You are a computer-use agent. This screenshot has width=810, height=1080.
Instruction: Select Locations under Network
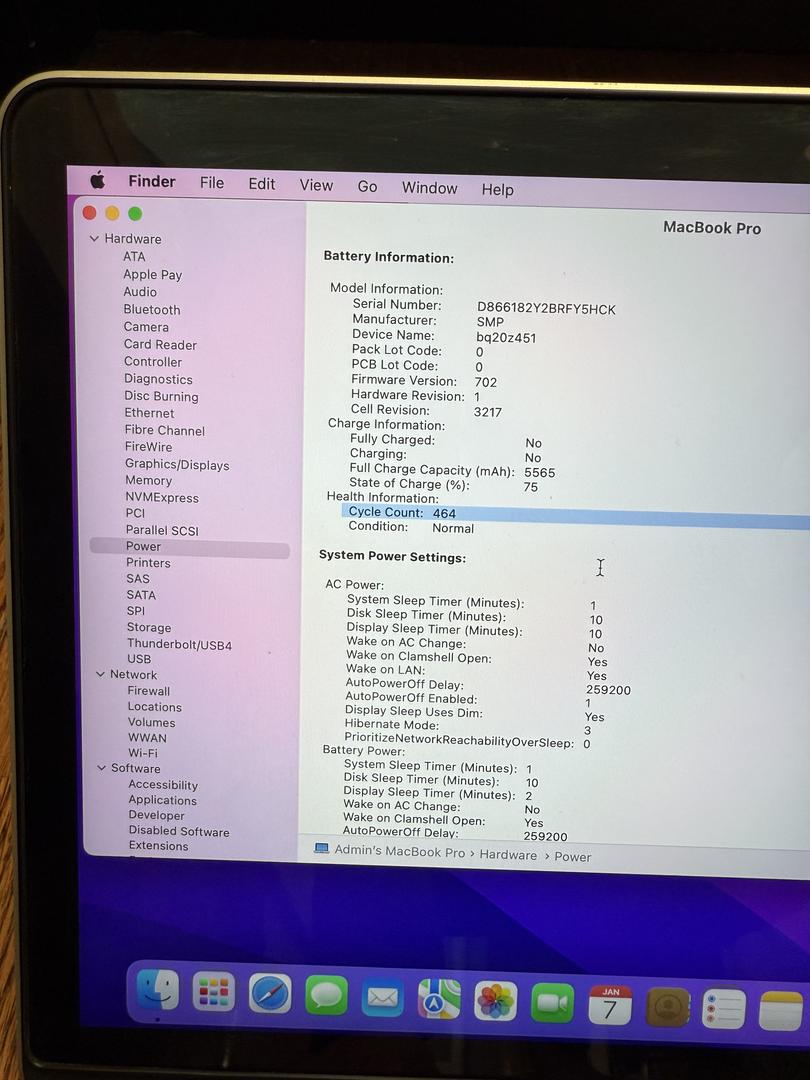click(154, 707)
